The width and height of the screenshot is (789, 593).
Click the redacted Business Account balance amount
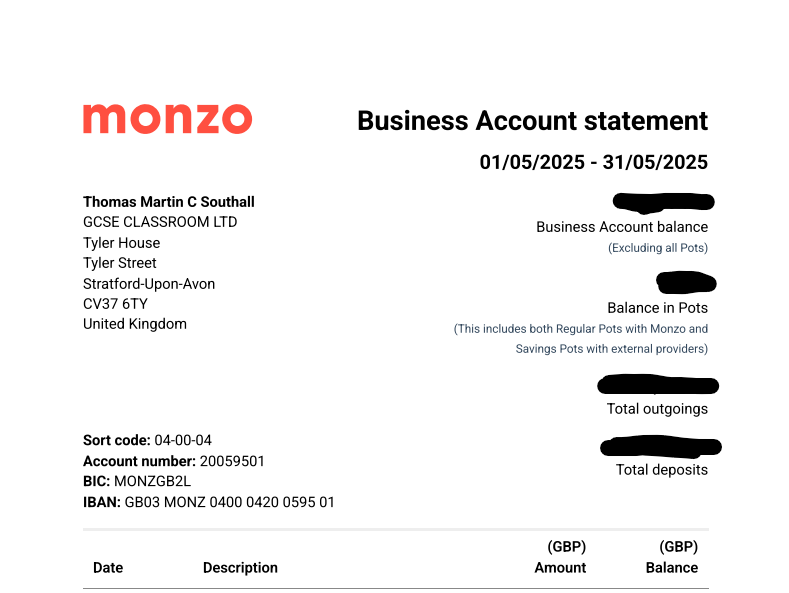(663, 202)
